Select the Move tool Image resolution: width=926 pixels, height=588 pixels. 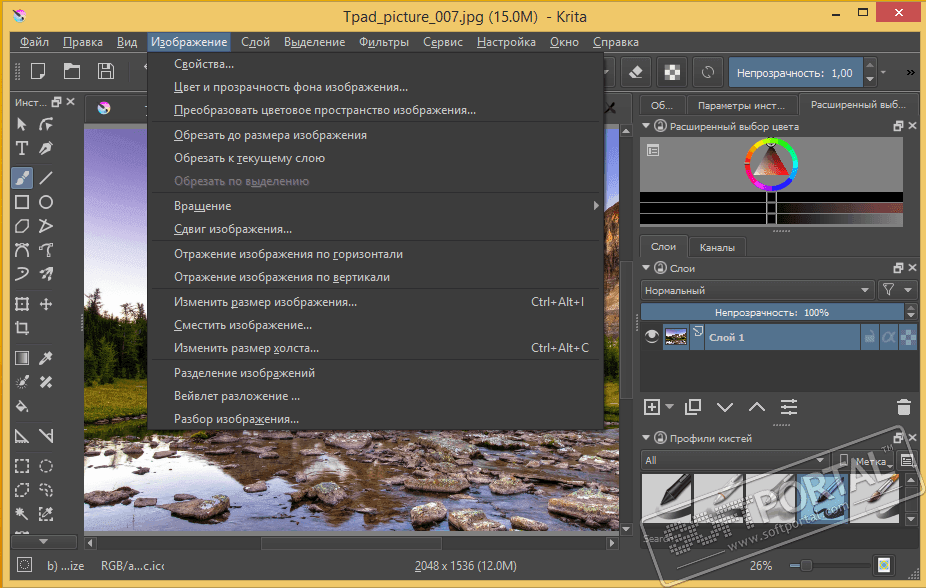coord(46,304)
